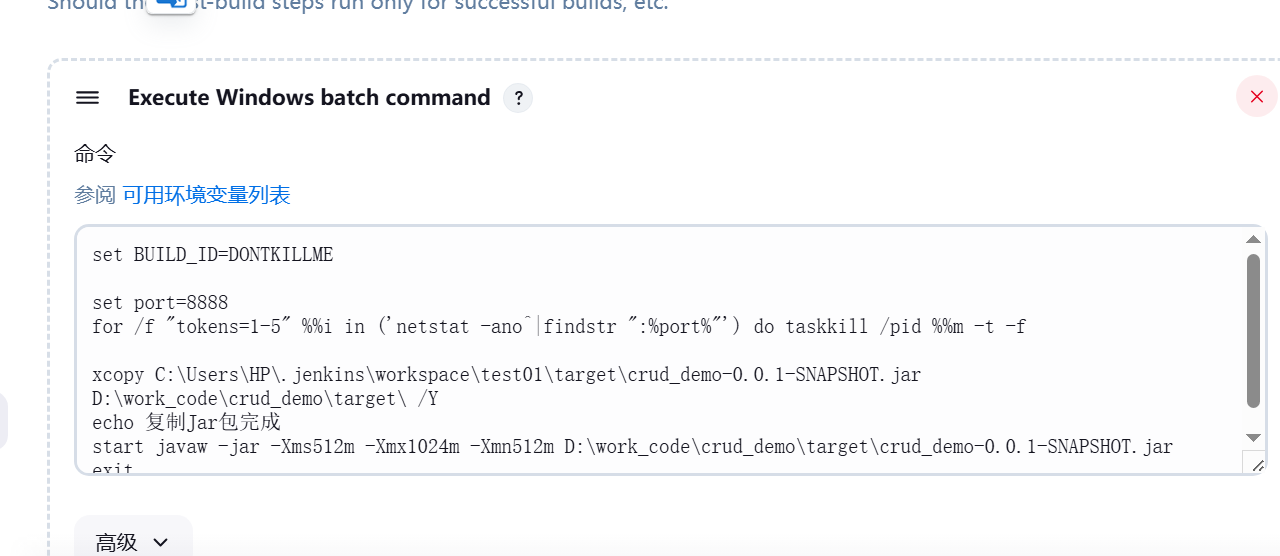Click the Execute Windows batch command heading
The height and width of the screenshot is (556, 1280).
(x=309, y=98)
